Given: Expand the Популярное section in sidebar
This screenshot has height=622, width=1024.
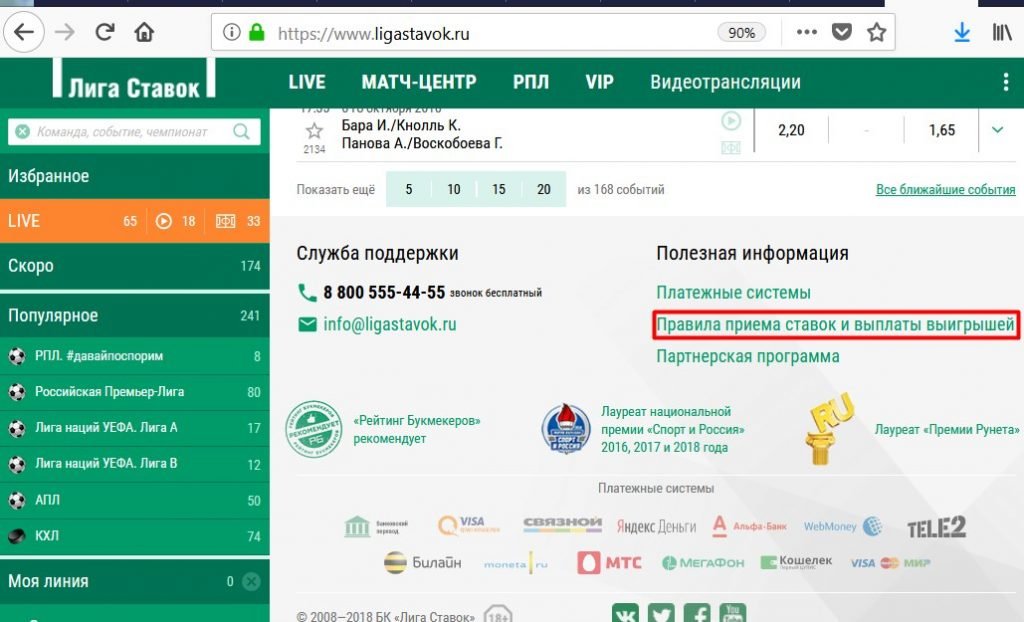Looking at the screenshot, I should (x=134, y=316).
